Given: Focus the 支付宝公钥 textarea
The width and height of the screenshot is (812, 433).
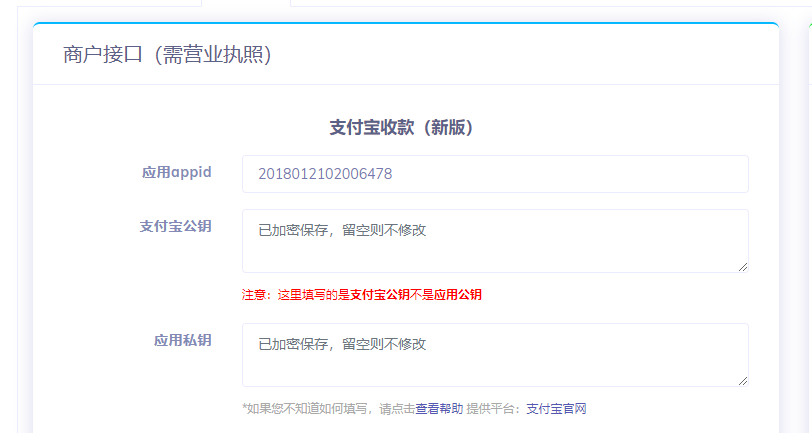Looking at the screenshot, I should pyautogui.click(x=495, y=241).
